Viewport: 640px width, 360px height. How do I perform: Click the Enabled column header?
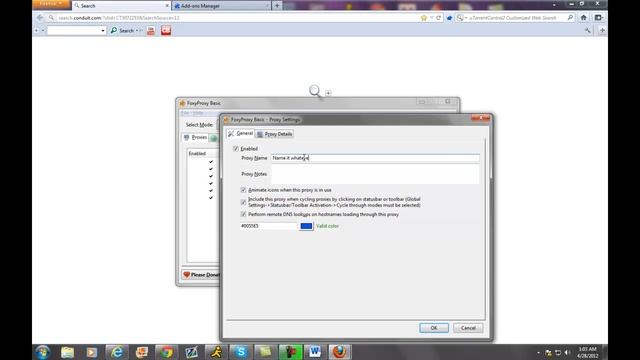click(202, 153)
